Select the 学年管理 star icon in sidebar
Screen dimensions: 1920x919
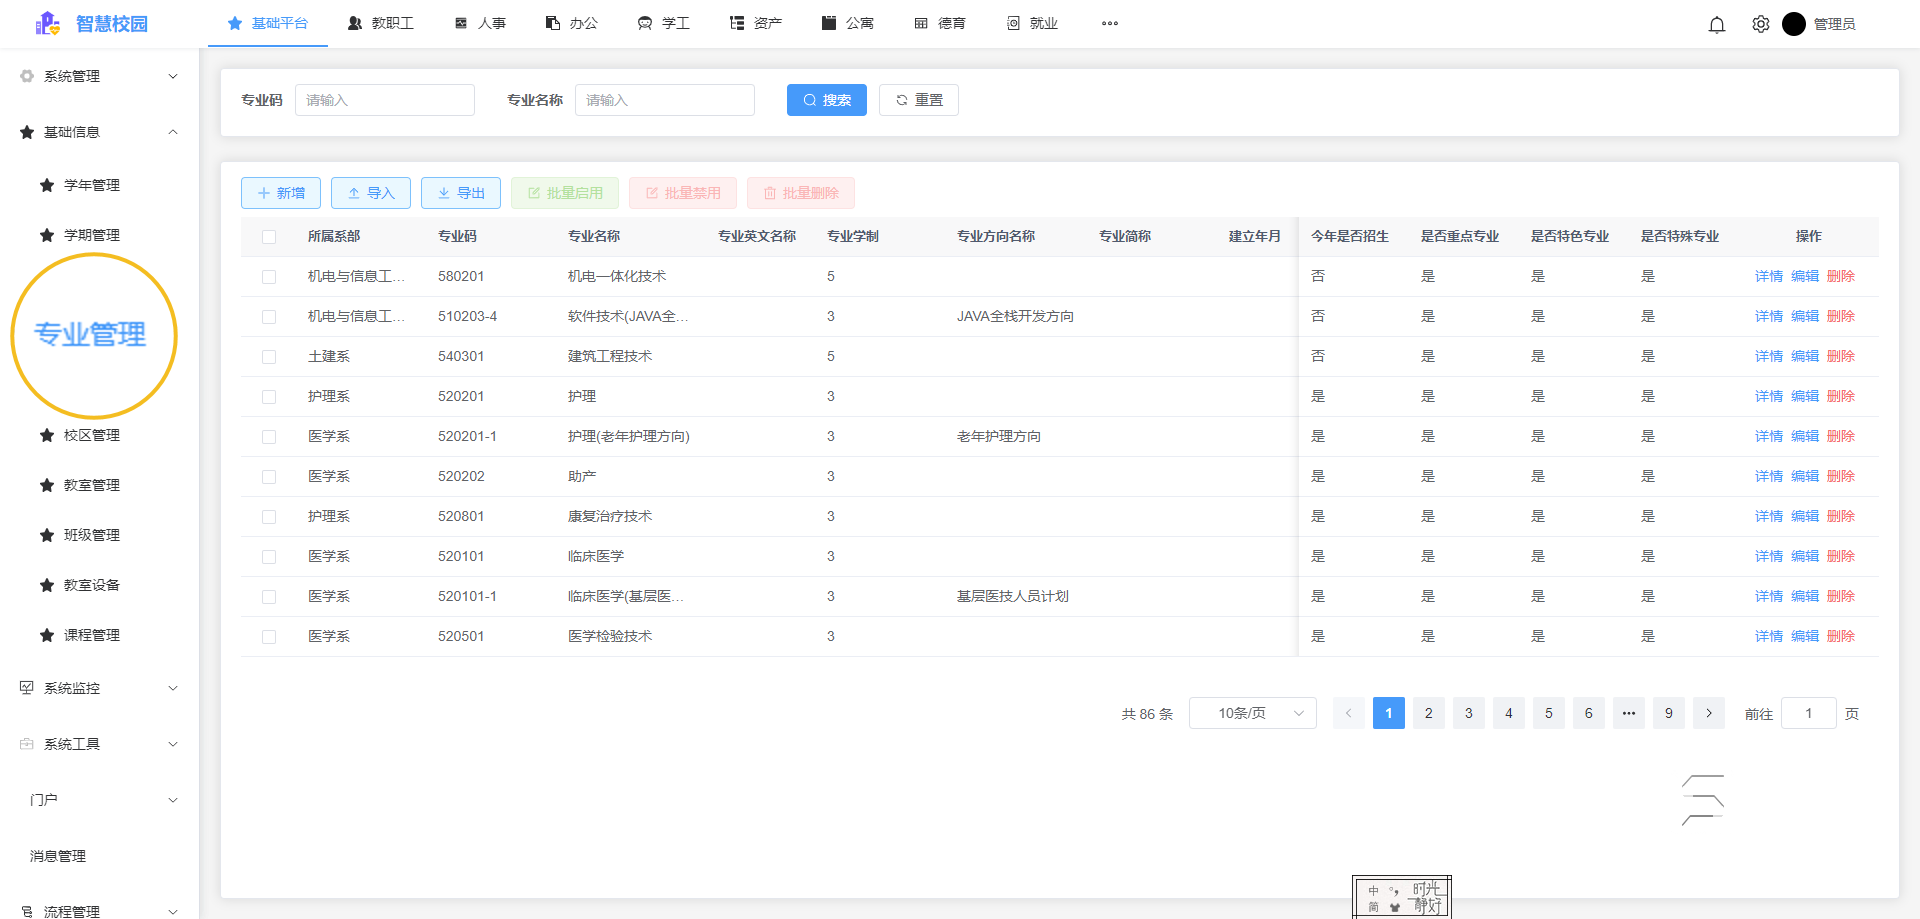46,185
